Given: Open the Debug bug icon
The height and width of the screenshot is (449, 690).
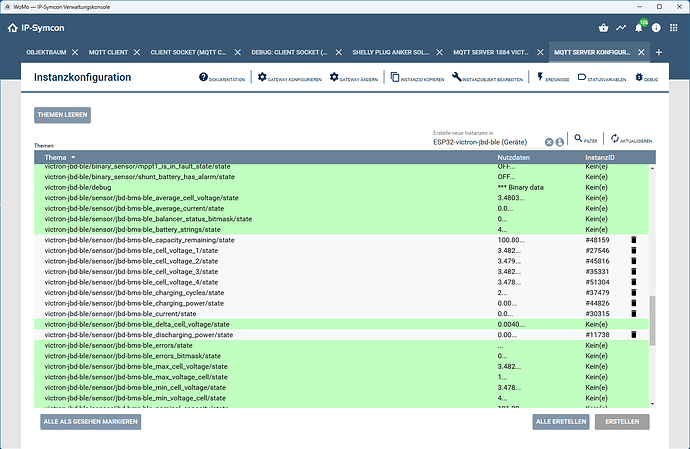Looking at the screenshot, I should point(638,77).
